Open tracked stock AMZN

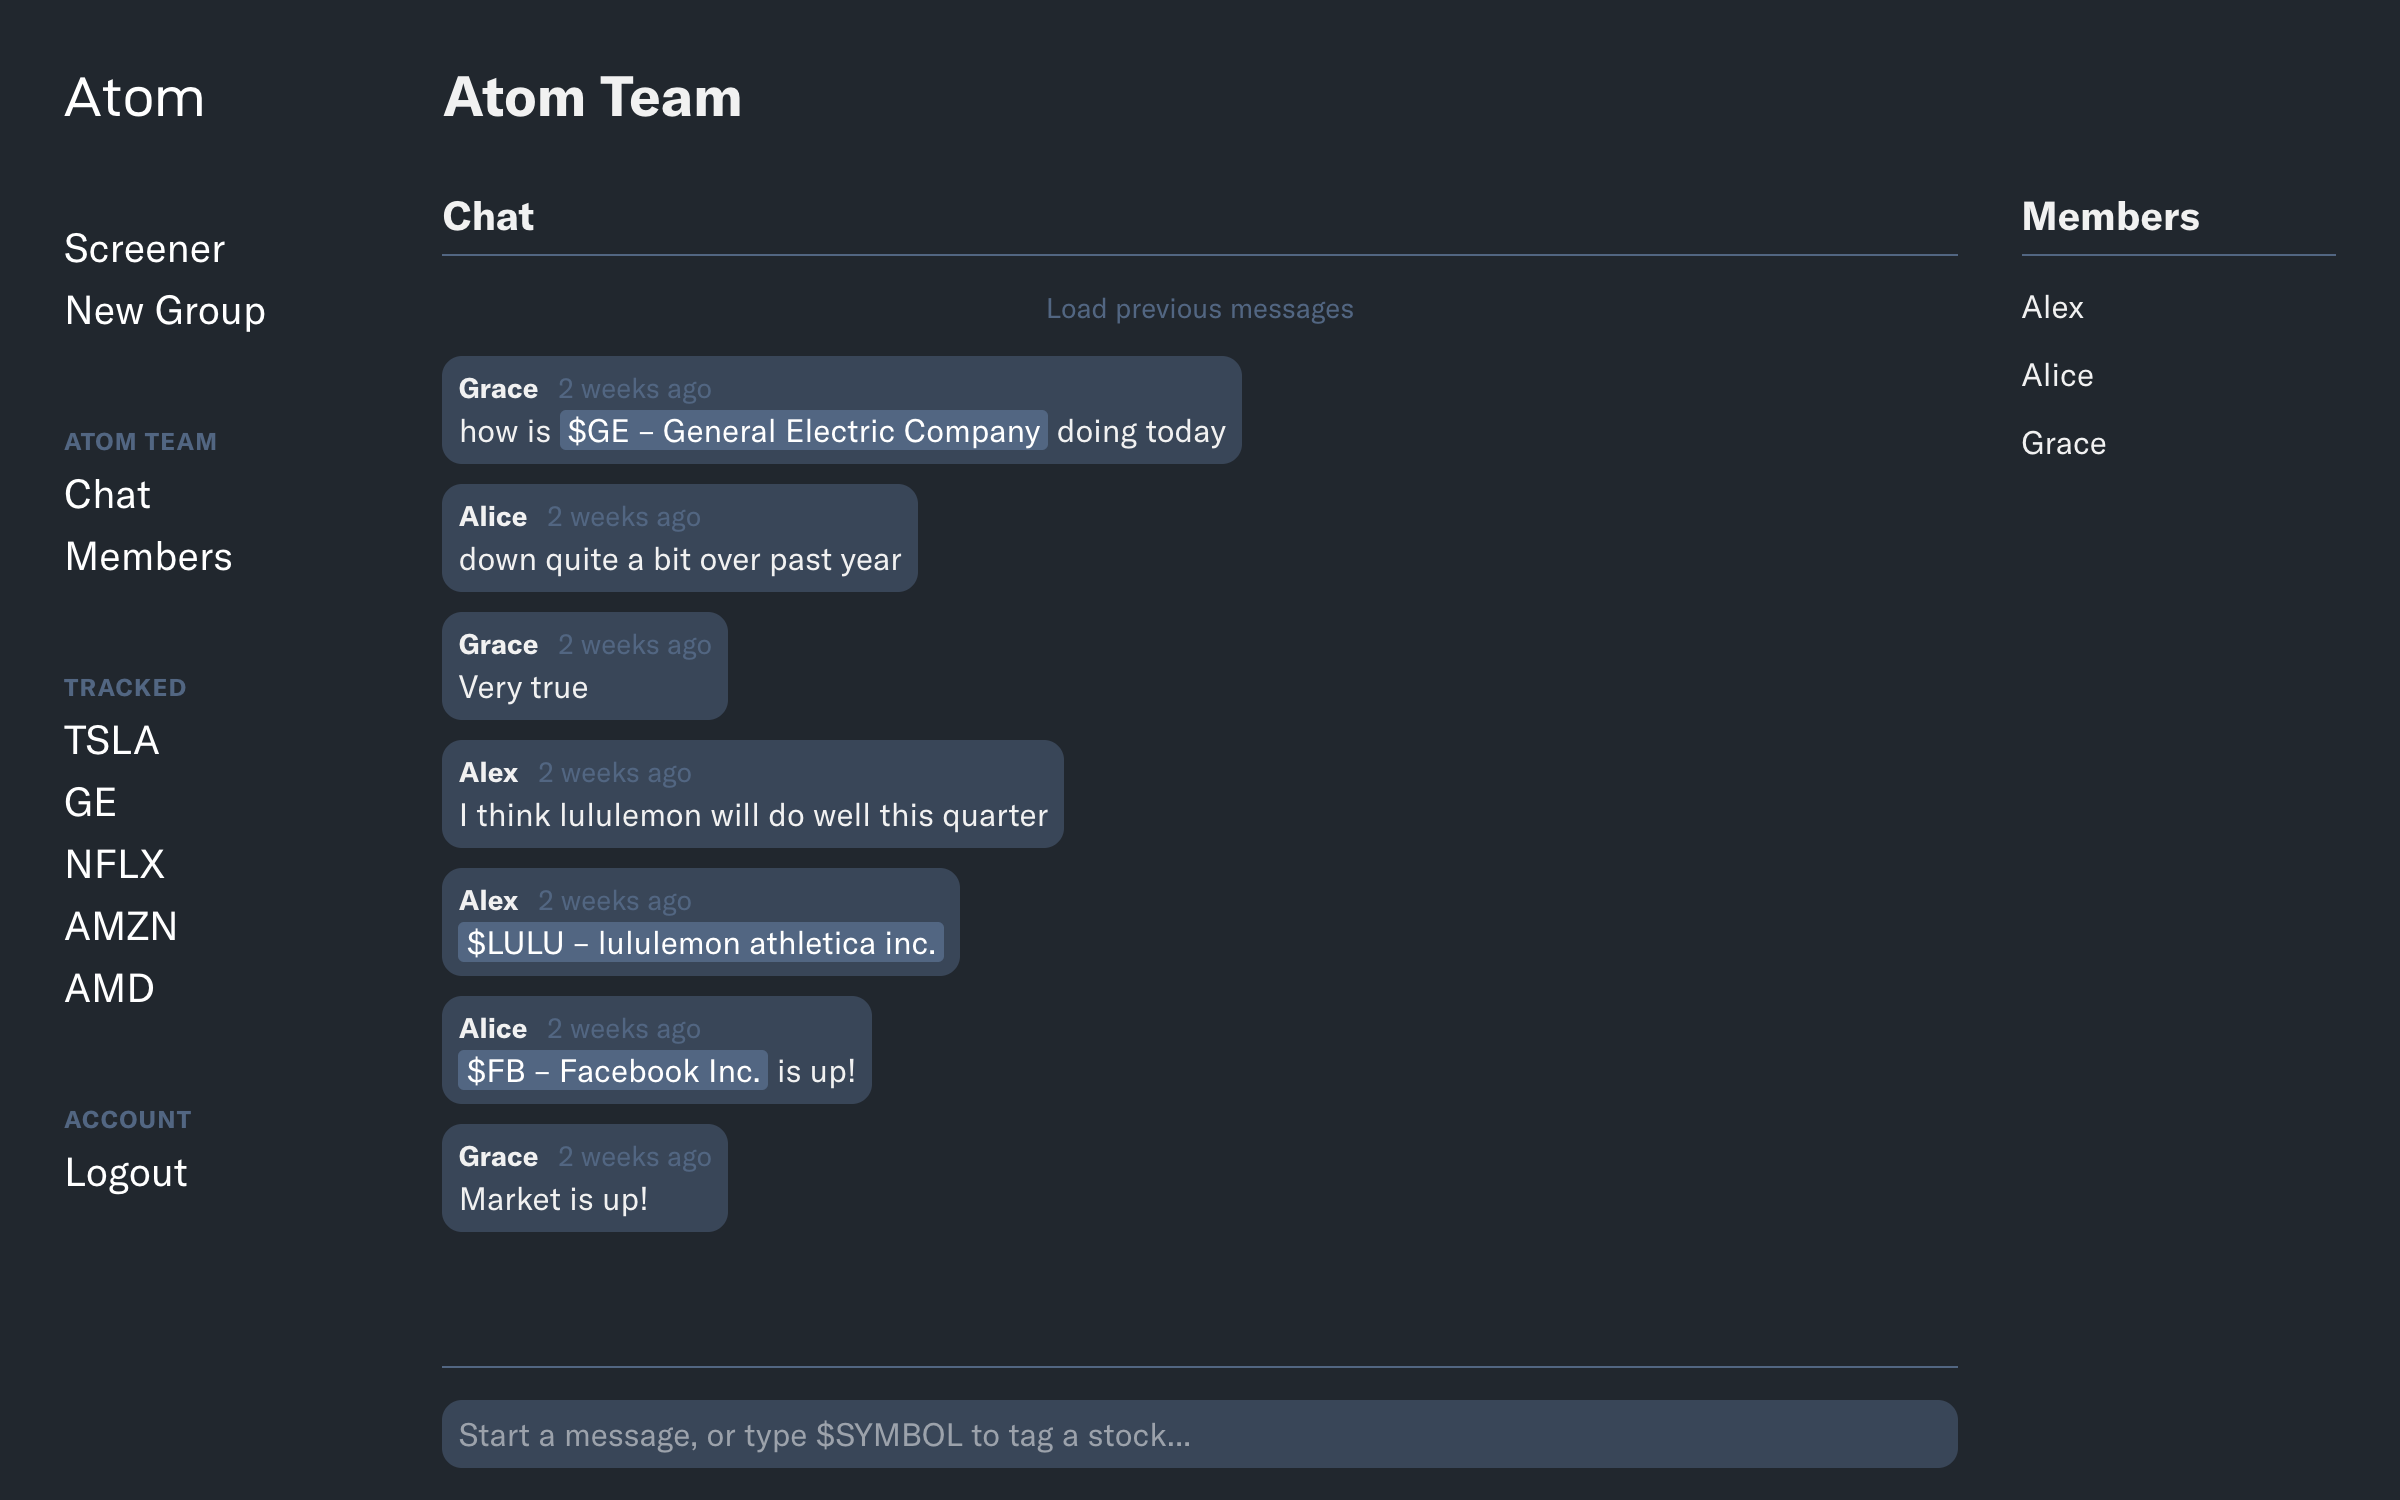tap(121, 927)
